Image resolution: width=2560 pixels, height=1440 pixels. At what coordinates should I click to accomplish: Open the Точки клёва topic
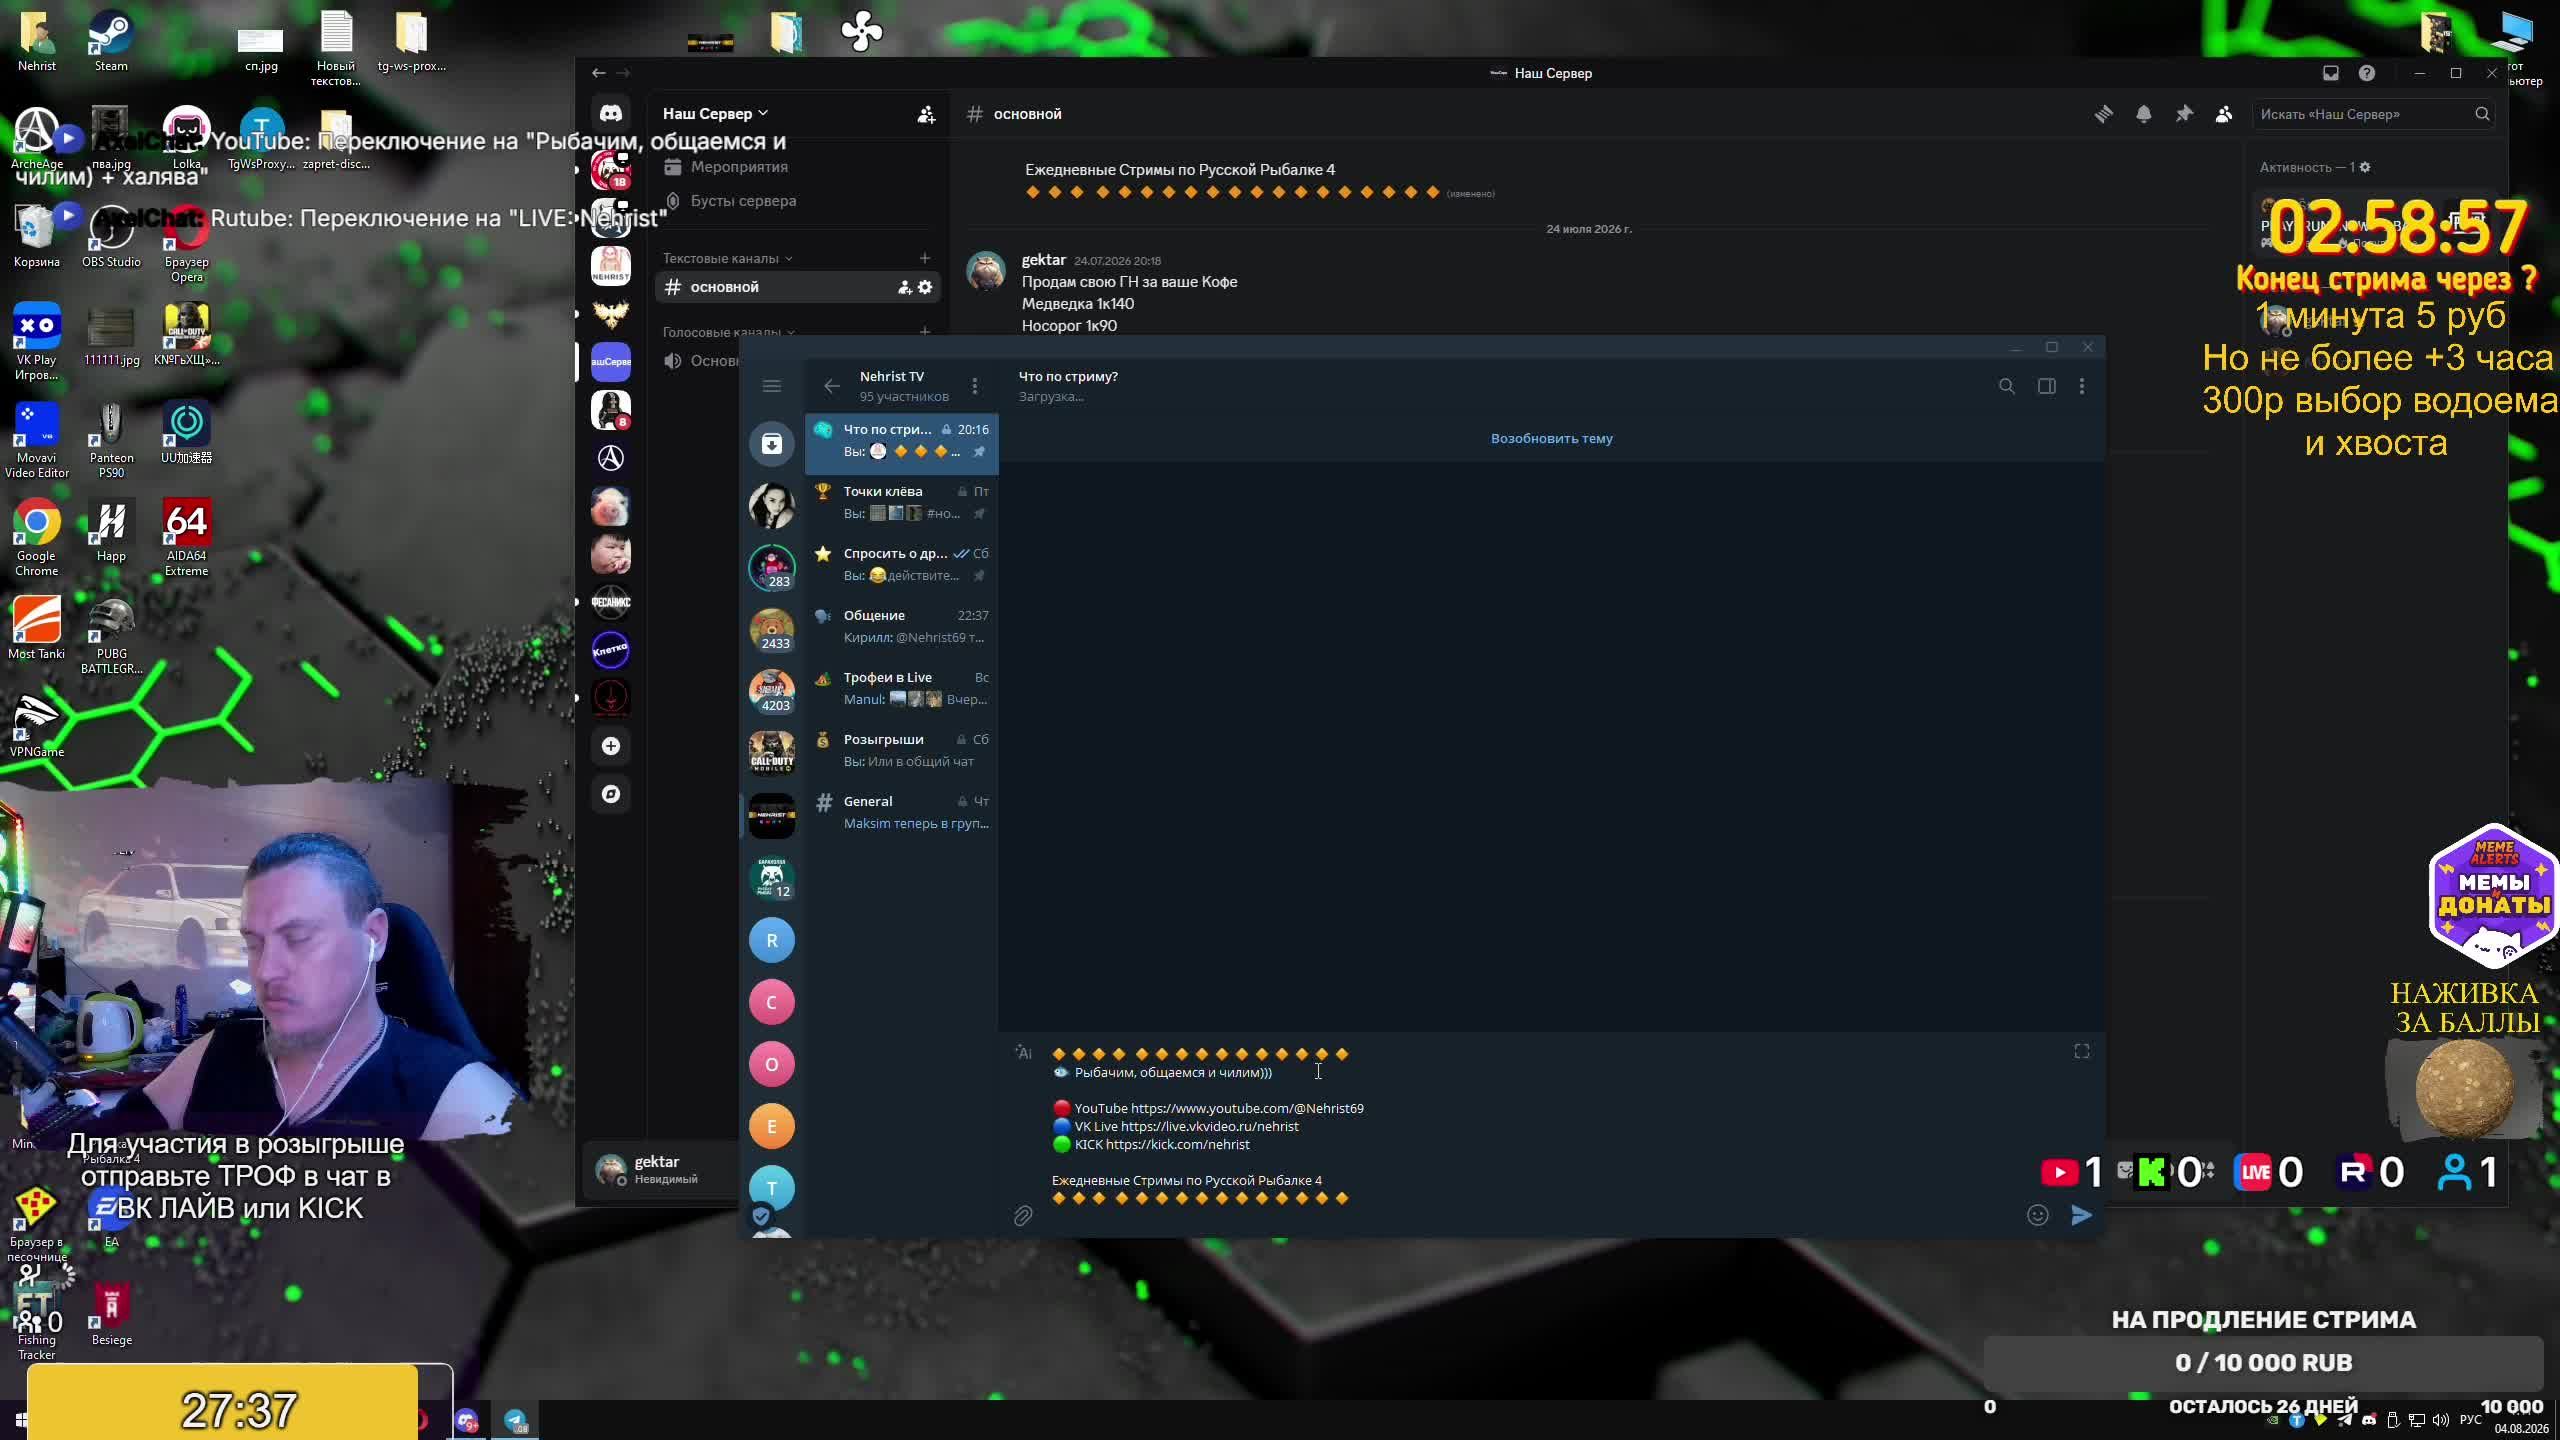pos(902,502)
